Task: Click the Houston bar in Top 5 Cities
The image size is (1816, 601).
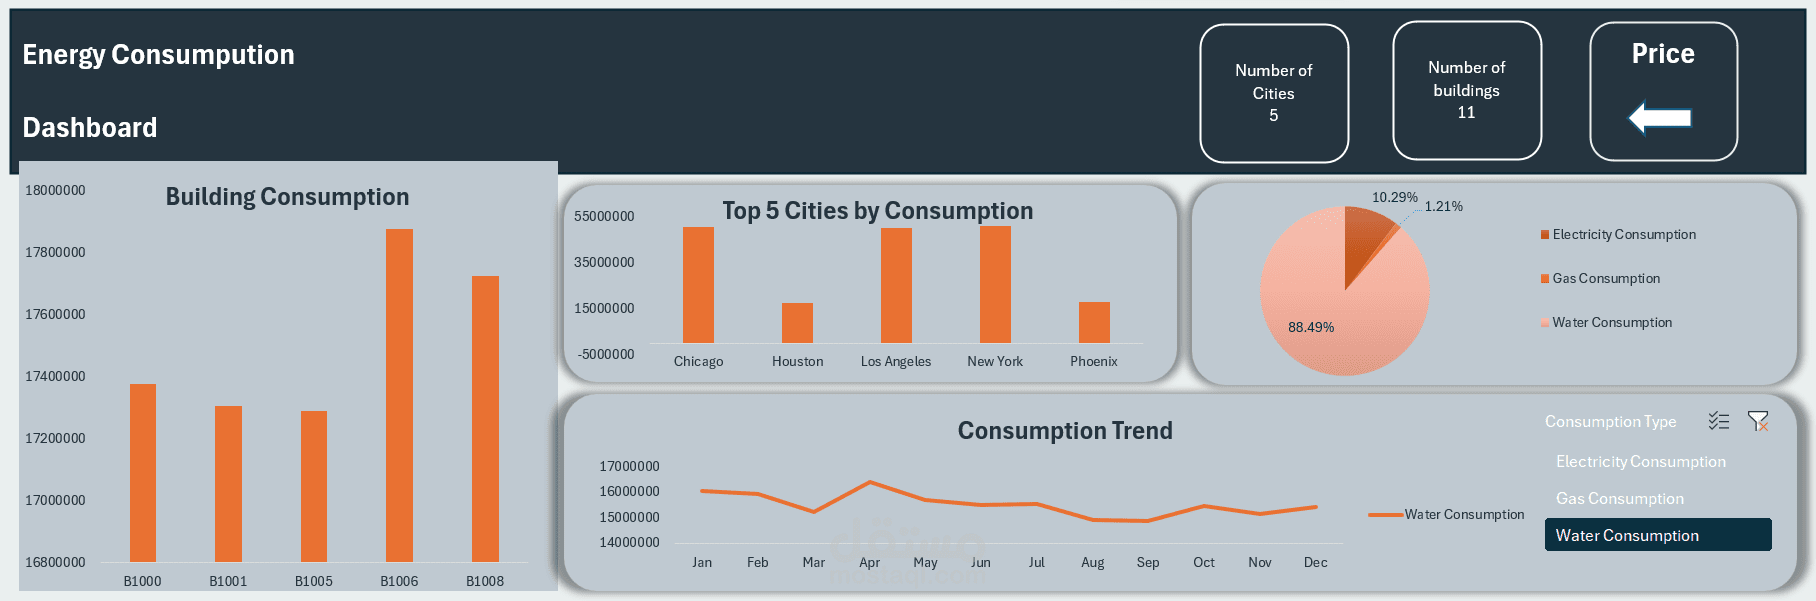Action: pyautogui.click(x=797, y=323)
